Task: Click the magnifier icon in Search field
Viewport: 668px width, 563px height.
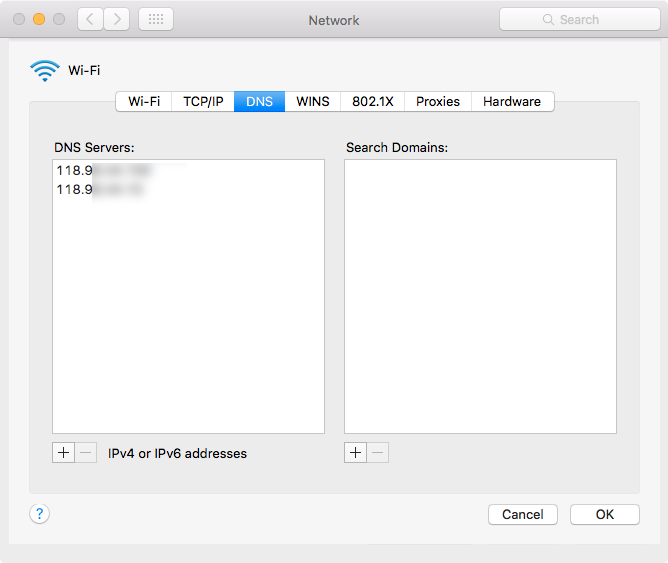Action: click(x=548, y=20)
